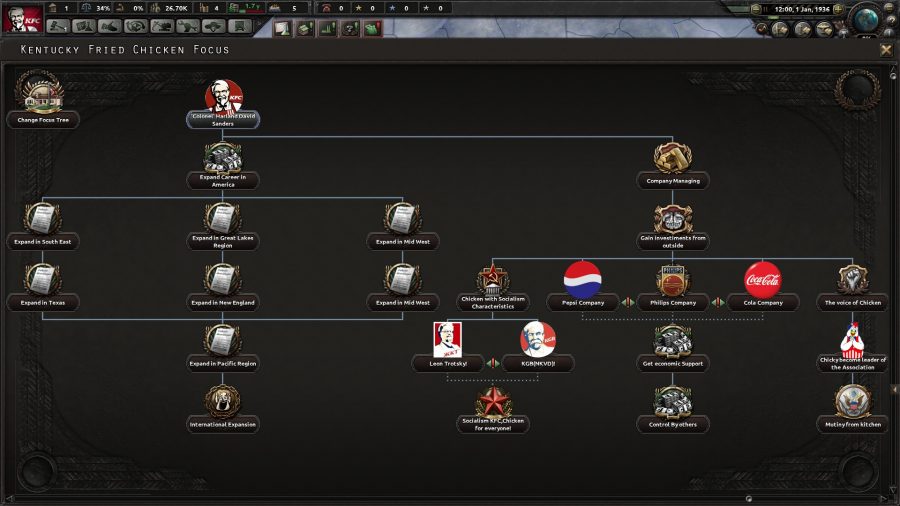Close the Kentucky Fried Chicken Focus window
Viewport: 900px width, 506px height.
point(886,50)
